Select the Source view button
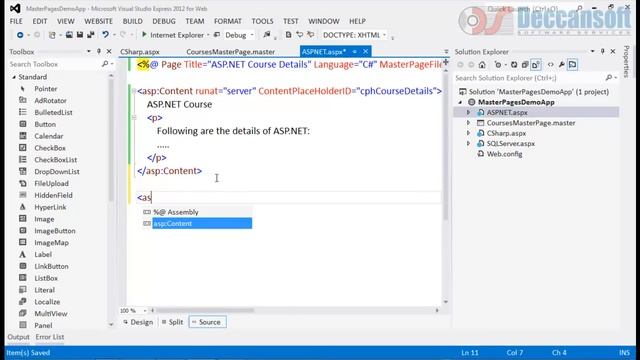640x360 pixels. coord(207,322)
